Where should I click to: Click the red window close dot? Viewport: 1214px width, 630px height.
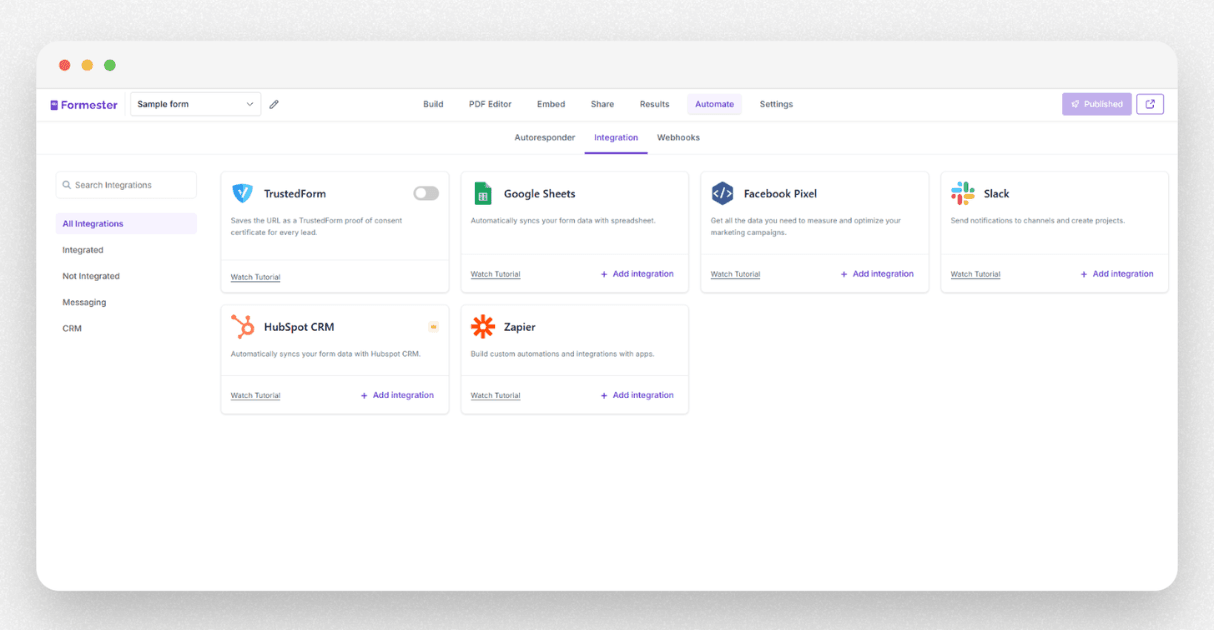tap(65, 65)
